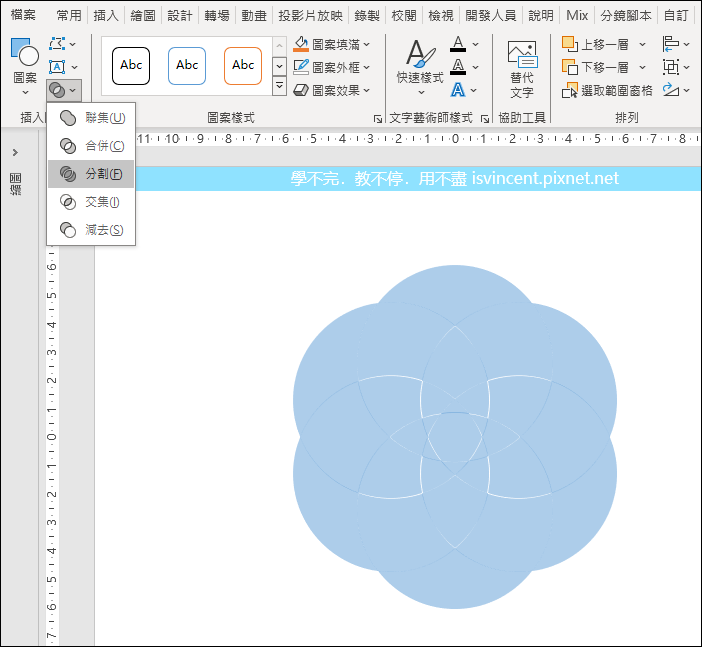Switch to the 開發人員 tab
Screen dimensions: 702x647
(491, 16)
